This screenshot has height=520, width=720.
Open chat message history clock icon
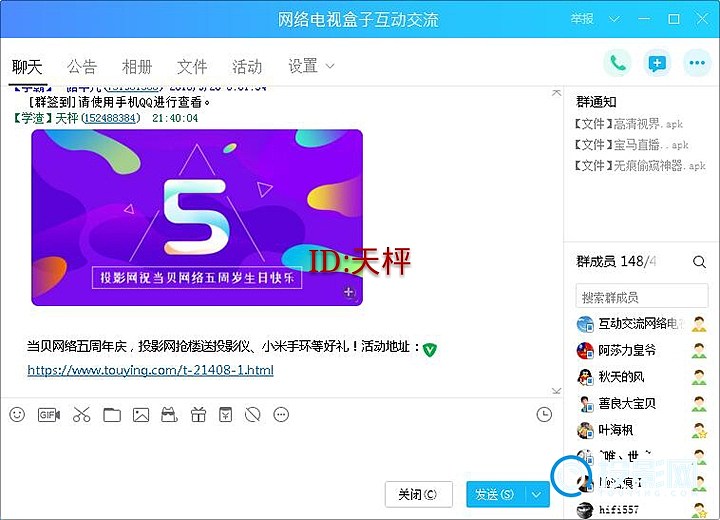(x=544, y=414)
